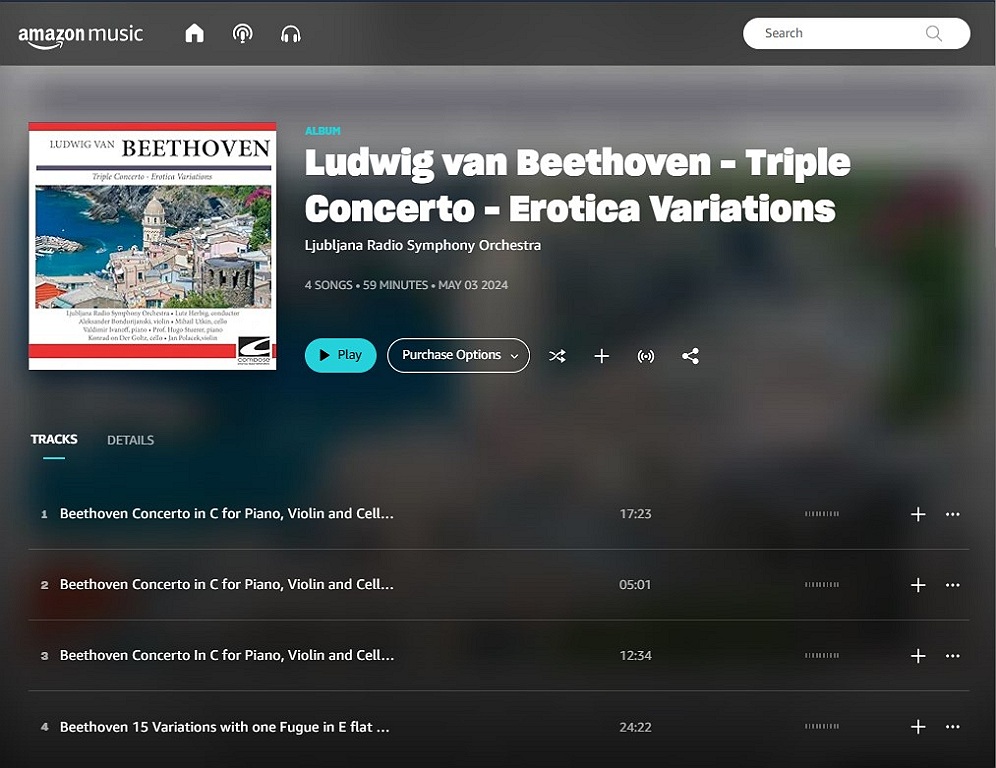
Task: Add track 1 to library
Action: pyautogui.click(x=918, y=514)
